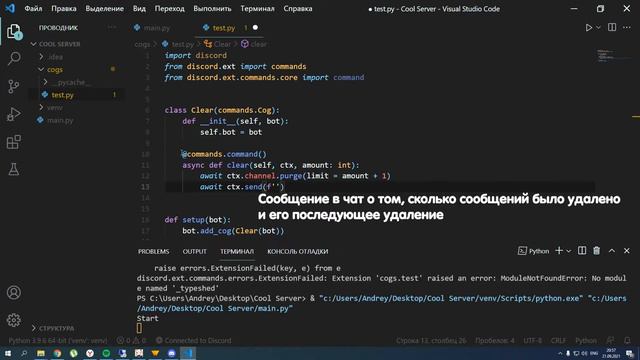Image resolution: width=640 pixels, height=360 pixels.
Task: Open errors and warnings count in status bar
Action: click(x=131, y=340)
